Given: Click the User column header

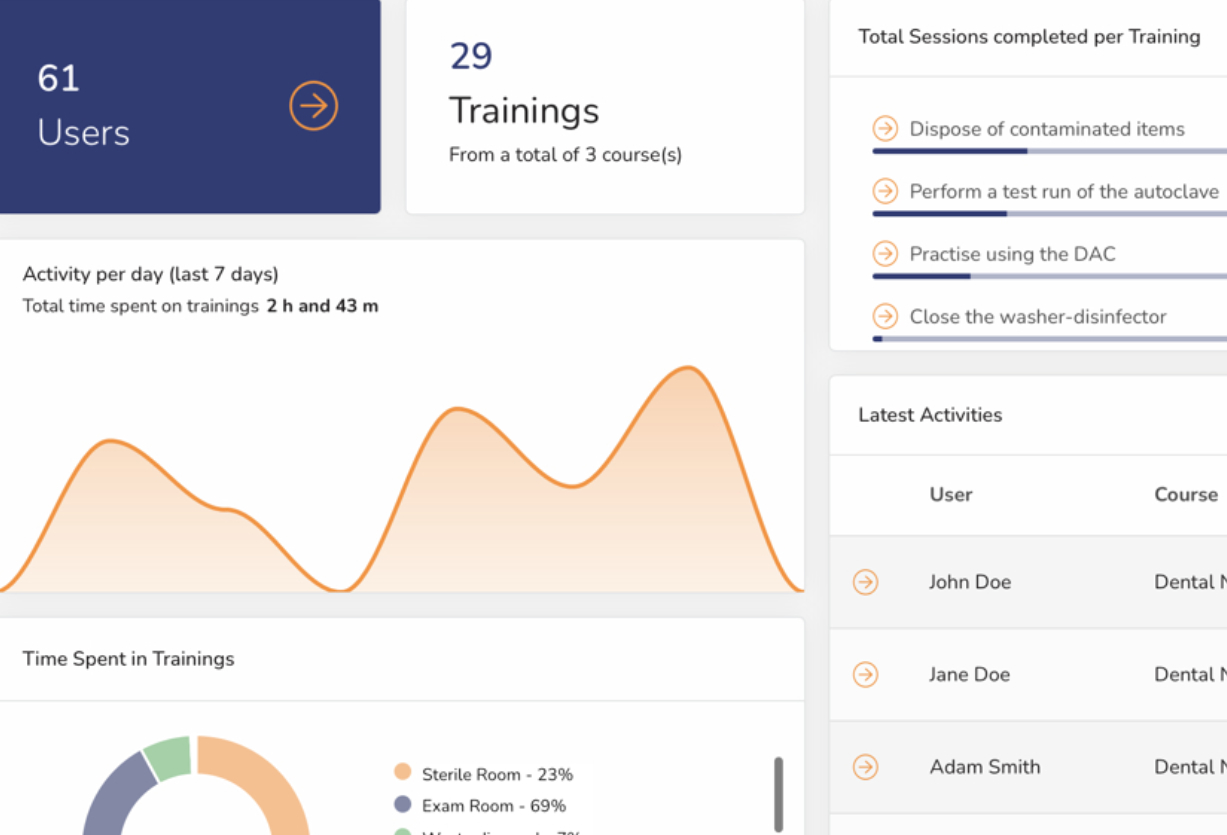Looking at the screenshot, I should tap(951, 494).
